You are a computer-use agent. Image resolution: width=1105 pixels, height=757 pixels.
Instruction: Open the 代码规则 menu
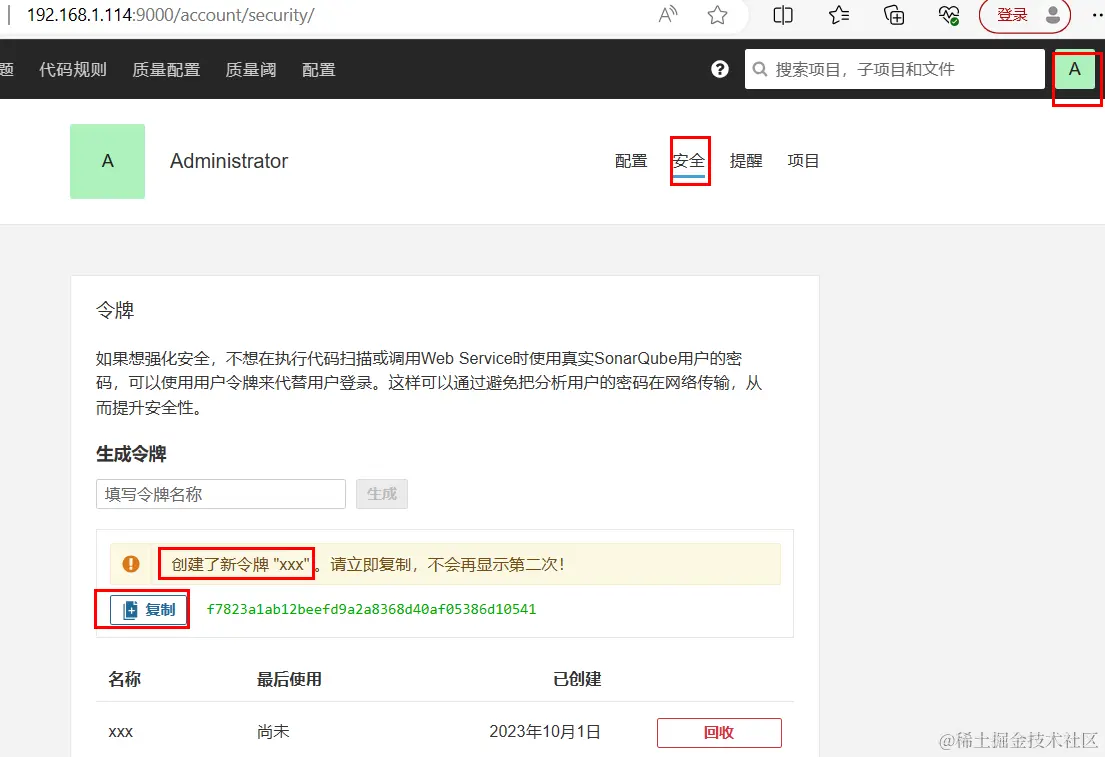pyautogui.click(x=73, y=70)
